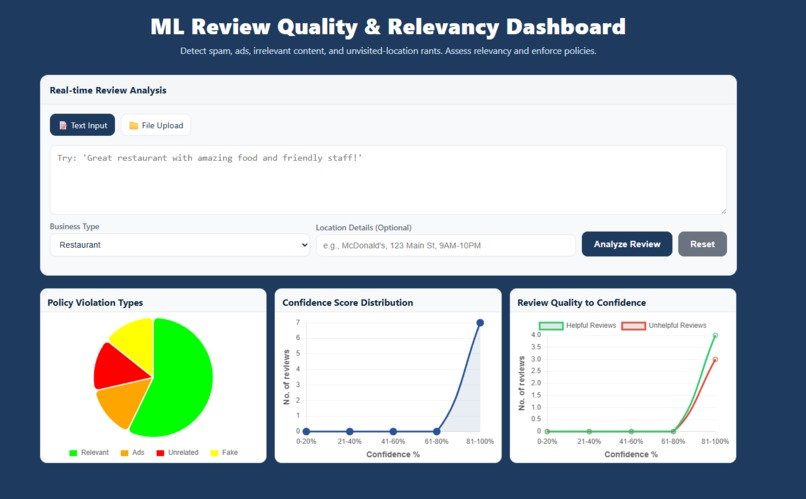Toggle the Relevant legend item in pie chart

coord(89,453)
